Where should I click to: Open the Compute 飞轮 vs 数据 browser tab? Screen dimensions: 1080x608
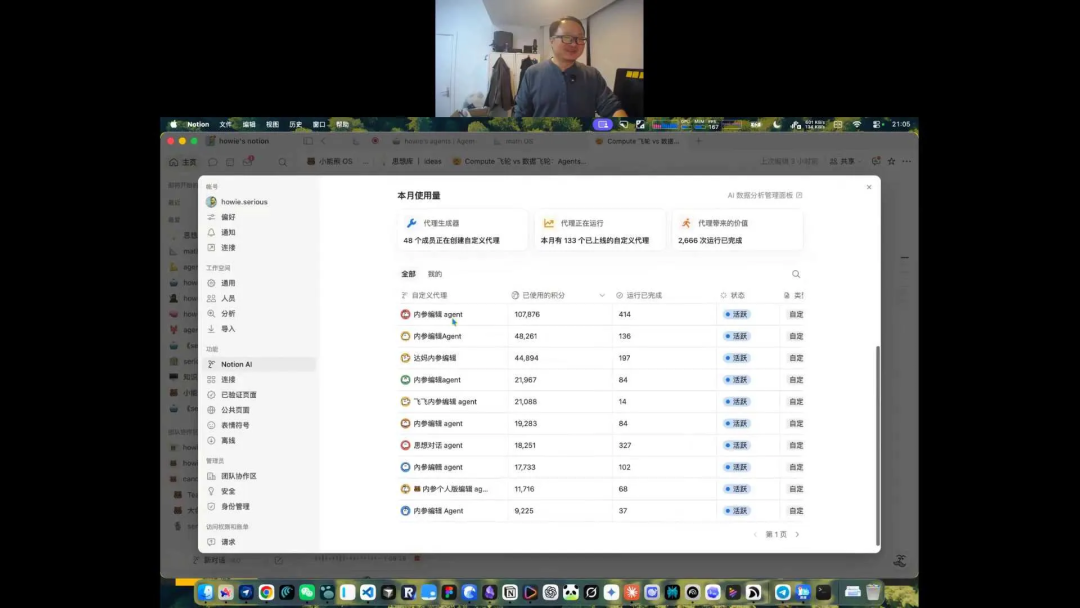637,141
